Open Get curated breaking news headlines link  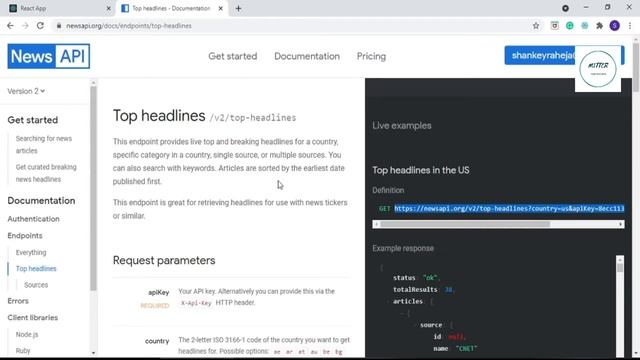click(46, 173)
